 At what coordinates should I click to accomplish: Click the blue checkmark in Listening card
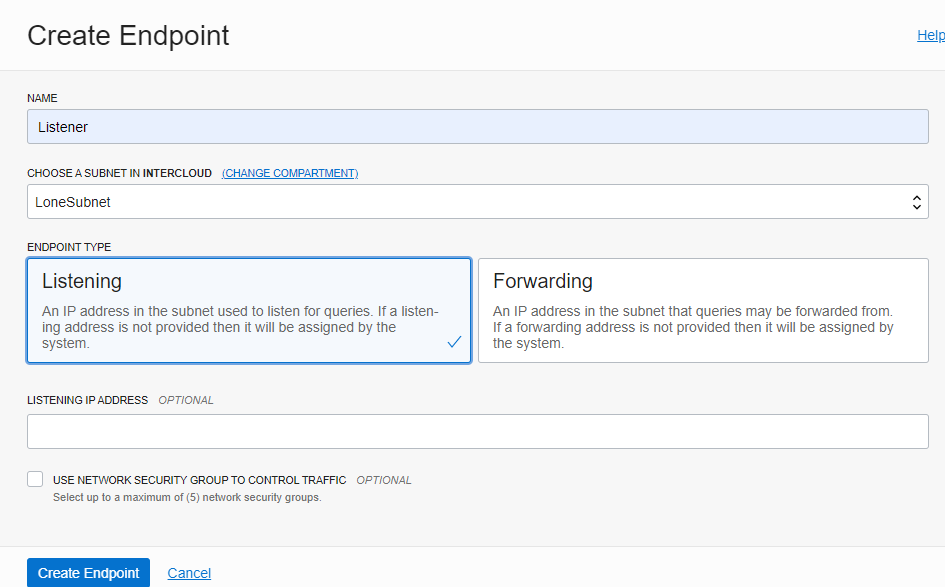(x=454, y=342)
